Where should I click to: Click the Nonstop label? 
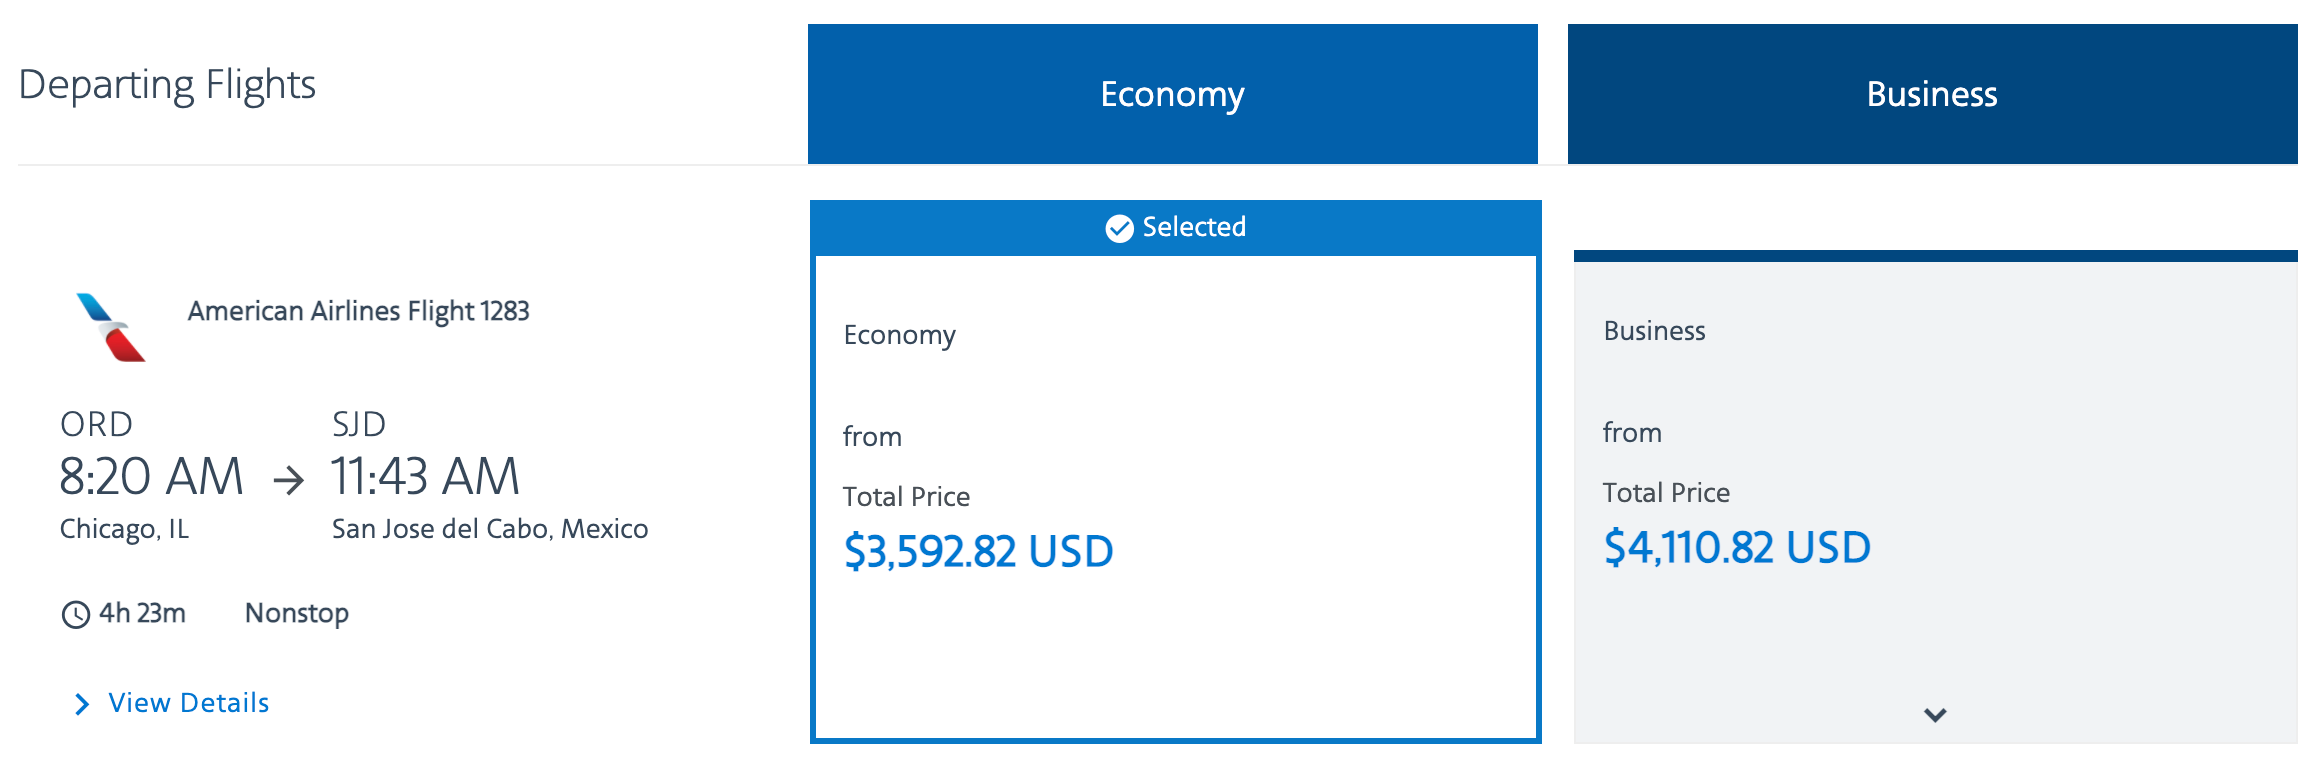pyautogui.click(x=295, y=614)
